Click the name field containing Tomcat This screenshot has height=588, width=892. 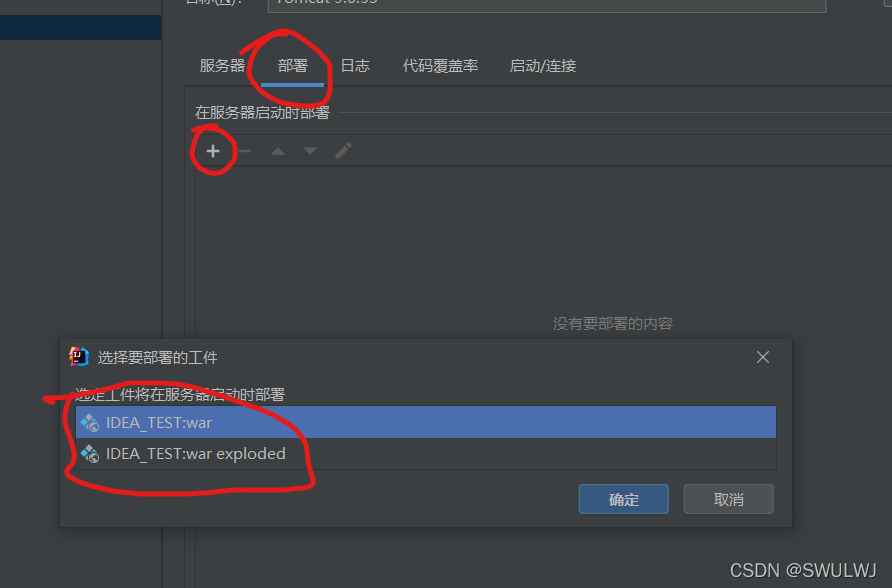pyautogui.click(x=547, y=5)
